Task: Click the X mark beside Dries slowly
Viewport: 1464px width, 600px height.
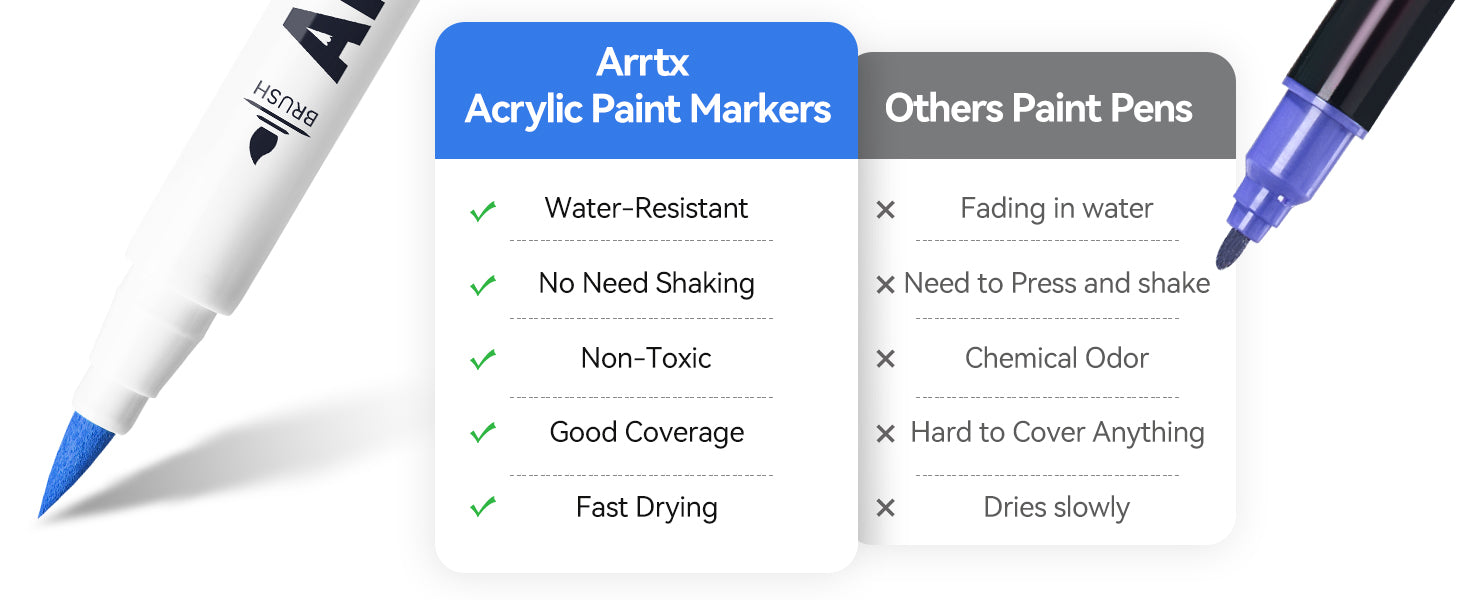Action: click(885, 508)
